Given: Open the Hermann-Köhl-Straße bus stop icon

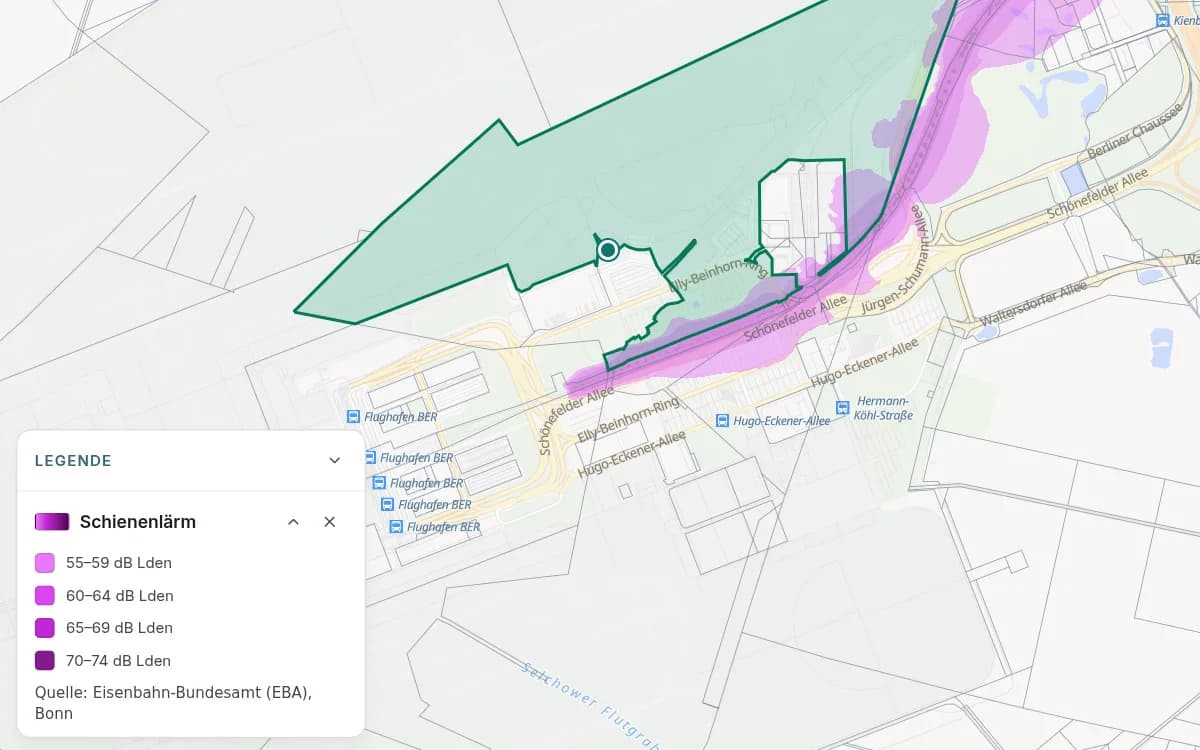Looking at the screenshot, I should click(843, 407).
